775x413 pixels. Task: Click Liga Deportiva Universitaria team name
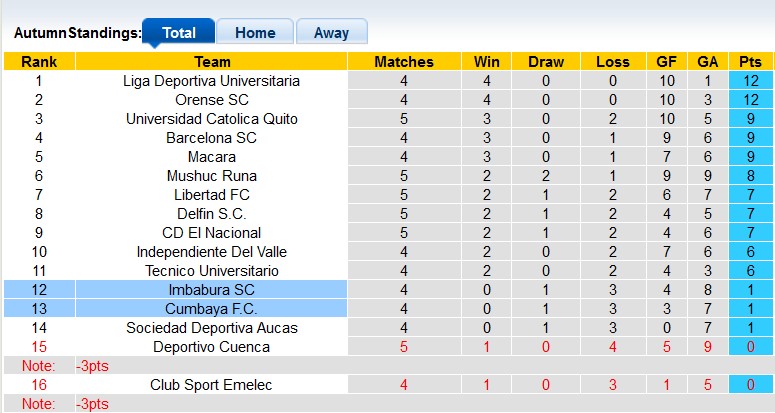click(212, 81)
